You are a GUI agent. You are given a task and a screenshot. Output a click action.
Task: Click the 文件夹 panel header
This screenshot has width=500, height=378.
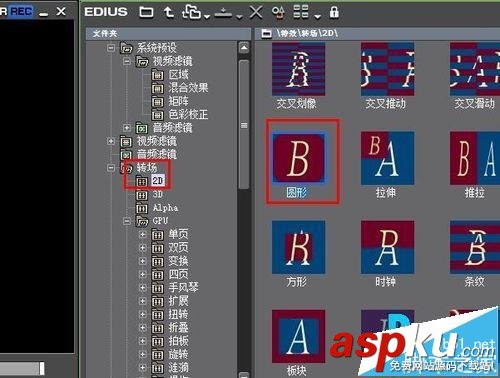168,34
